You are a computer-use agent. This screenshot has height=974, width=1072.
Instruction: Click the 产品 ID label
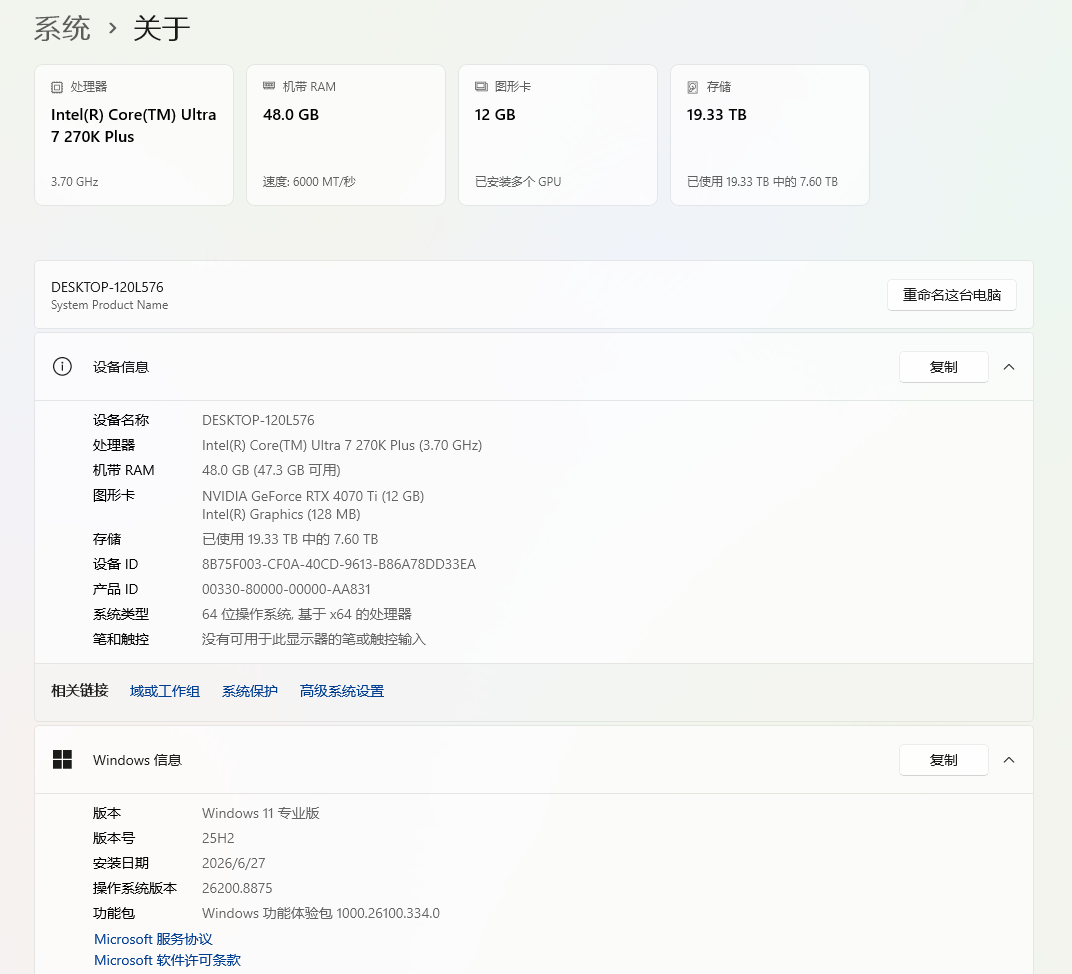coord(116,589)
